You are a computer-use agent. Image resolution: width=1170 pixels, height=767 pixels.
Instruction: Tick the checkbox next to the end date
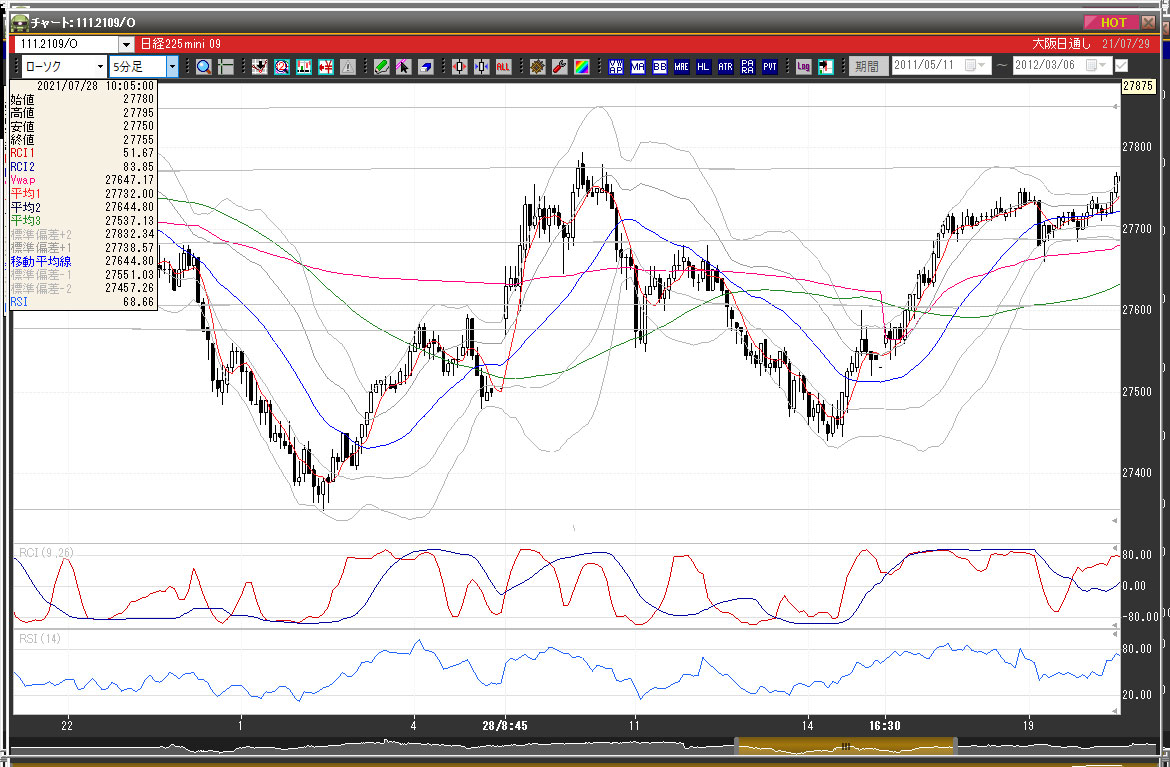(x=1121, y=66)
